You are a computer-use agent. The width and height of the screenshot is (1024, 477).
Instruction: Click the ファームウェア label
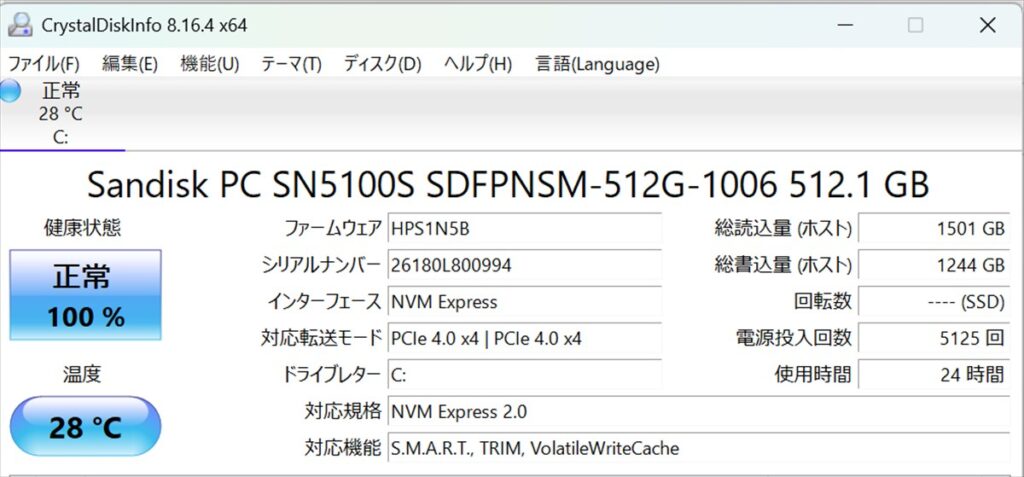(x=332, y=229)
